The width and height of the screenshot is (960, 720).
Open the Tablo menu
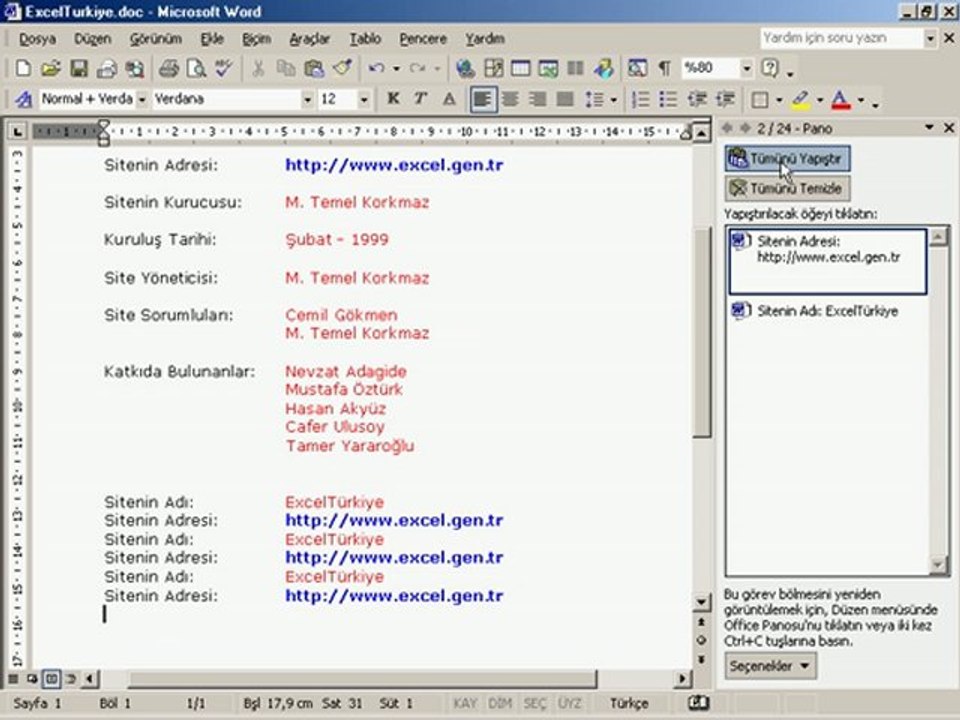click(365, 39)
